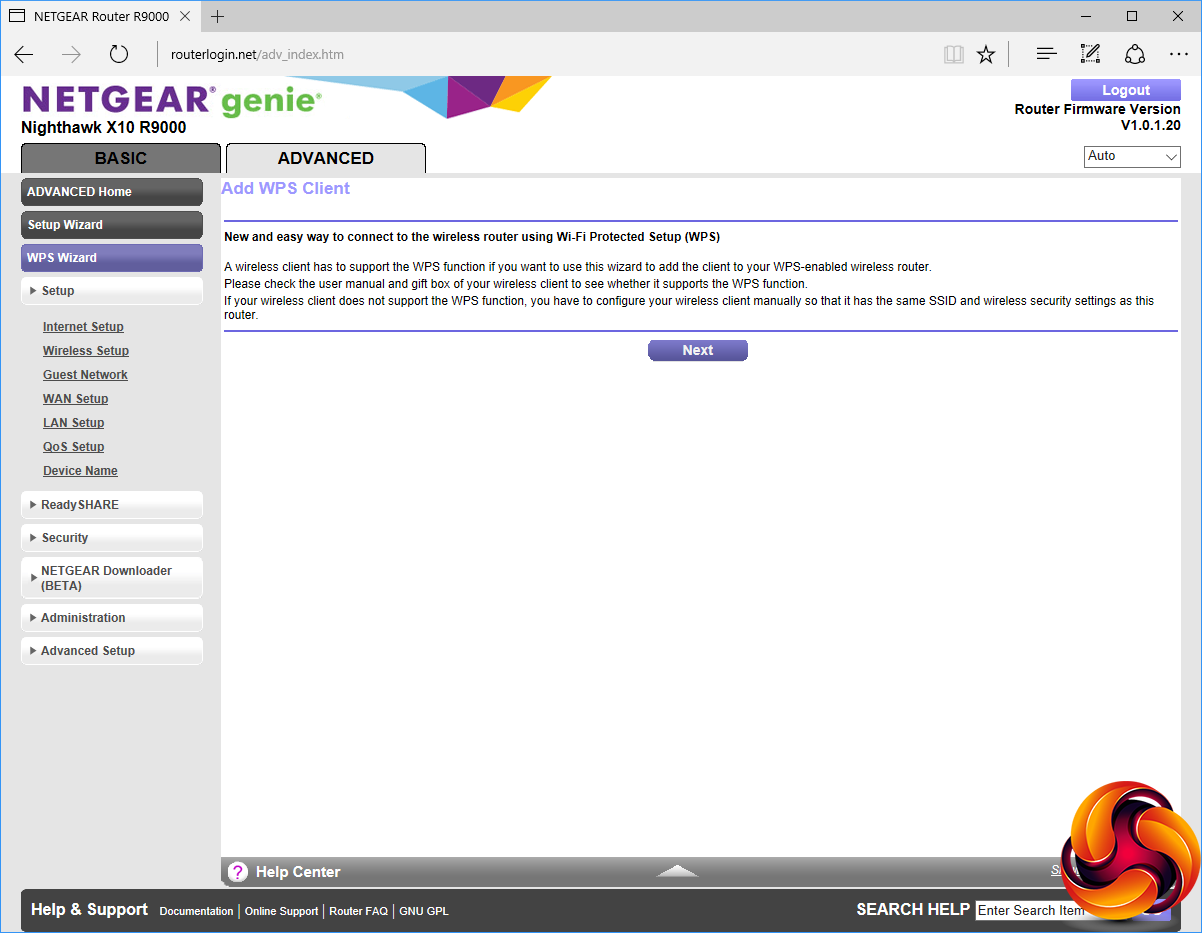Image resolution: width=1202 pixels, height=933 pixels.
Task: Open Internet Setup link
Action: point(83,327)
